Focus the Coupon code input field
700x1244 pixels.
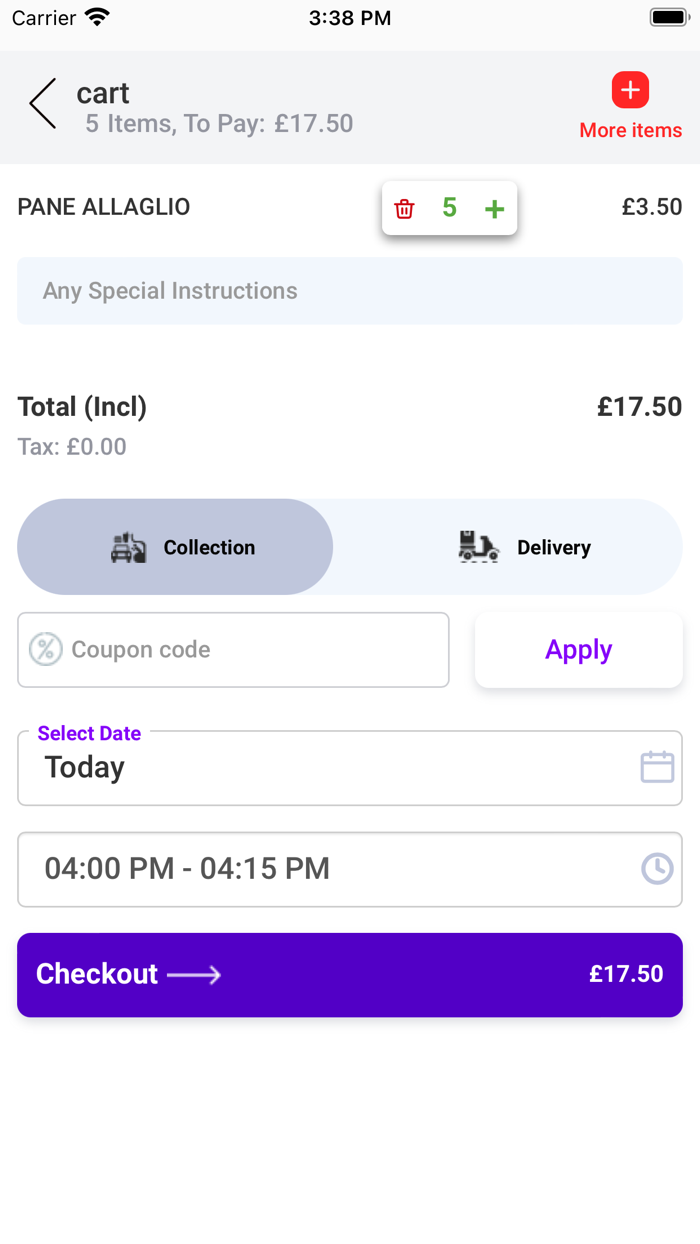coord(250,650)
